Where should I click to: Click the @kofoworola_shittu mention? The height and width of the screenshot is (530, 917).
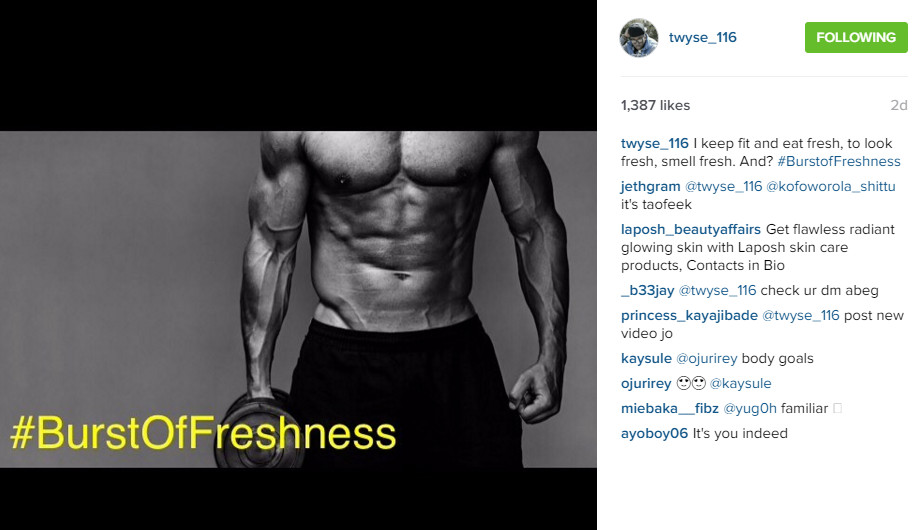pyautogui.click(x=830, y=187)
